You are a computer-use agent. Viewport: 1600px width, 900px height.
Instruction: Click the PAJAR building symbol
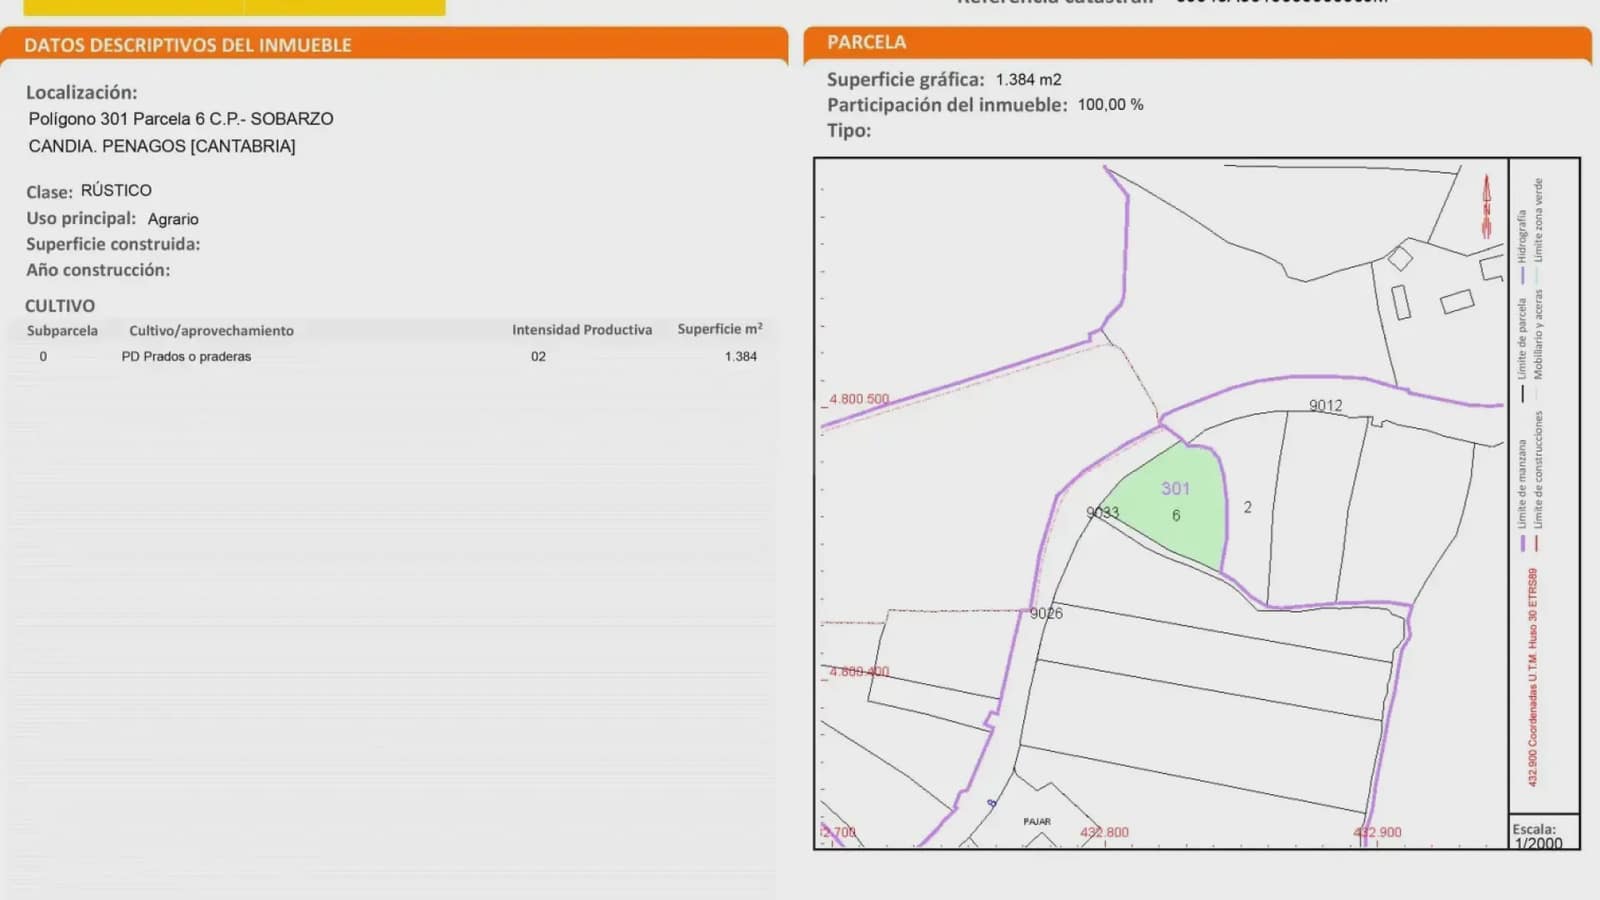tap(1037, 822)
